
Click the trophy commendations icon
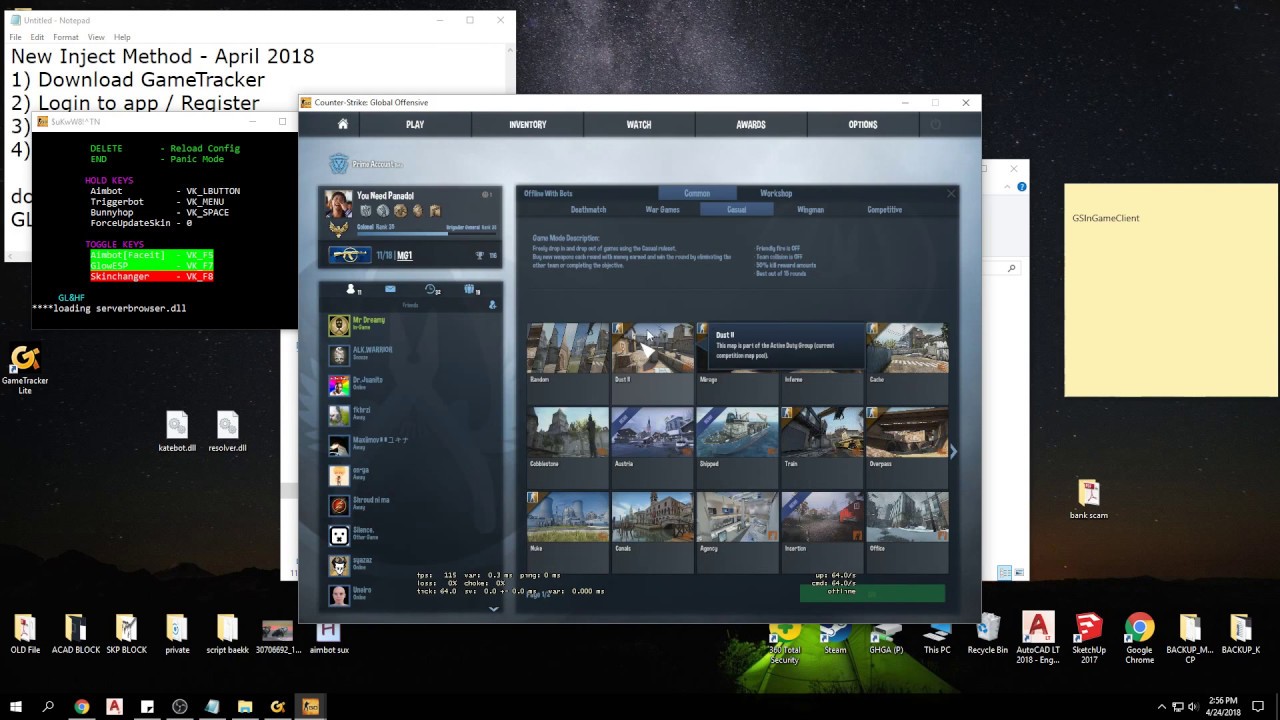(479, 256)
